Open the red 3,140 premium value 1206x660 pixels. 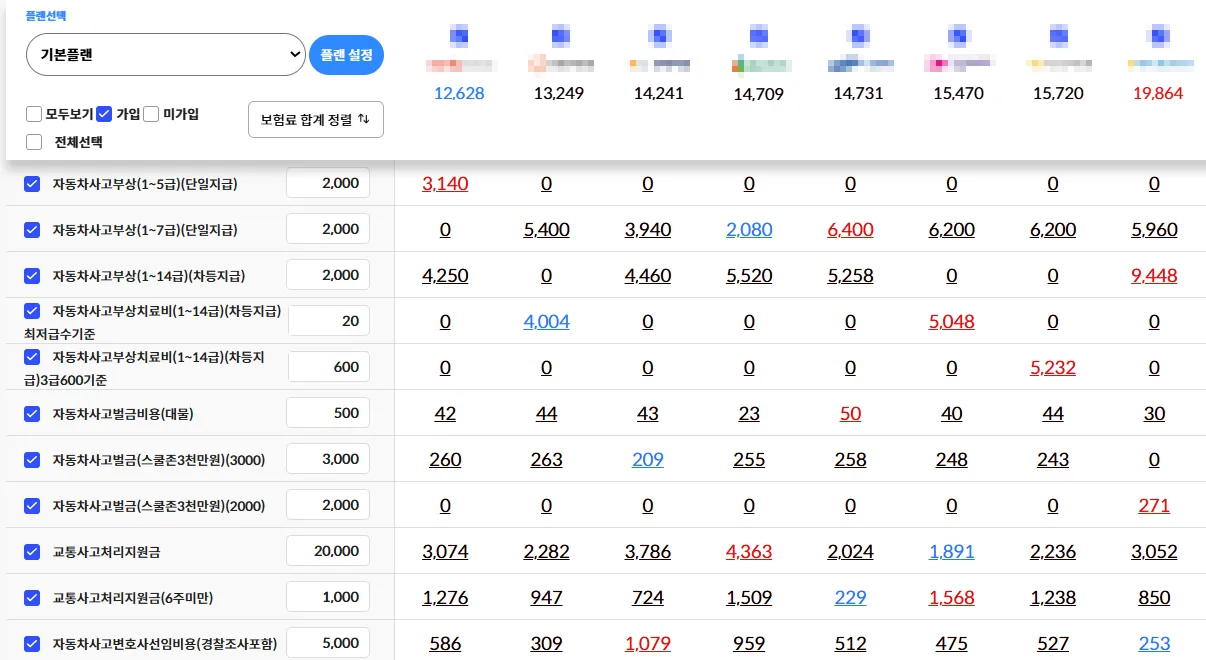445,184
